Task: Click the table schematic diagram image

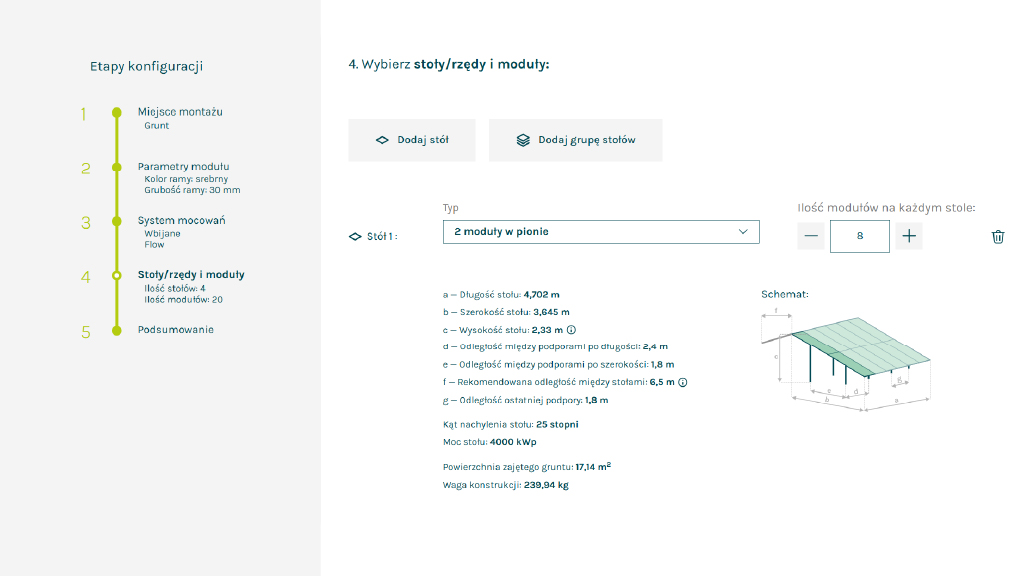Action: (x=846, y=362)
